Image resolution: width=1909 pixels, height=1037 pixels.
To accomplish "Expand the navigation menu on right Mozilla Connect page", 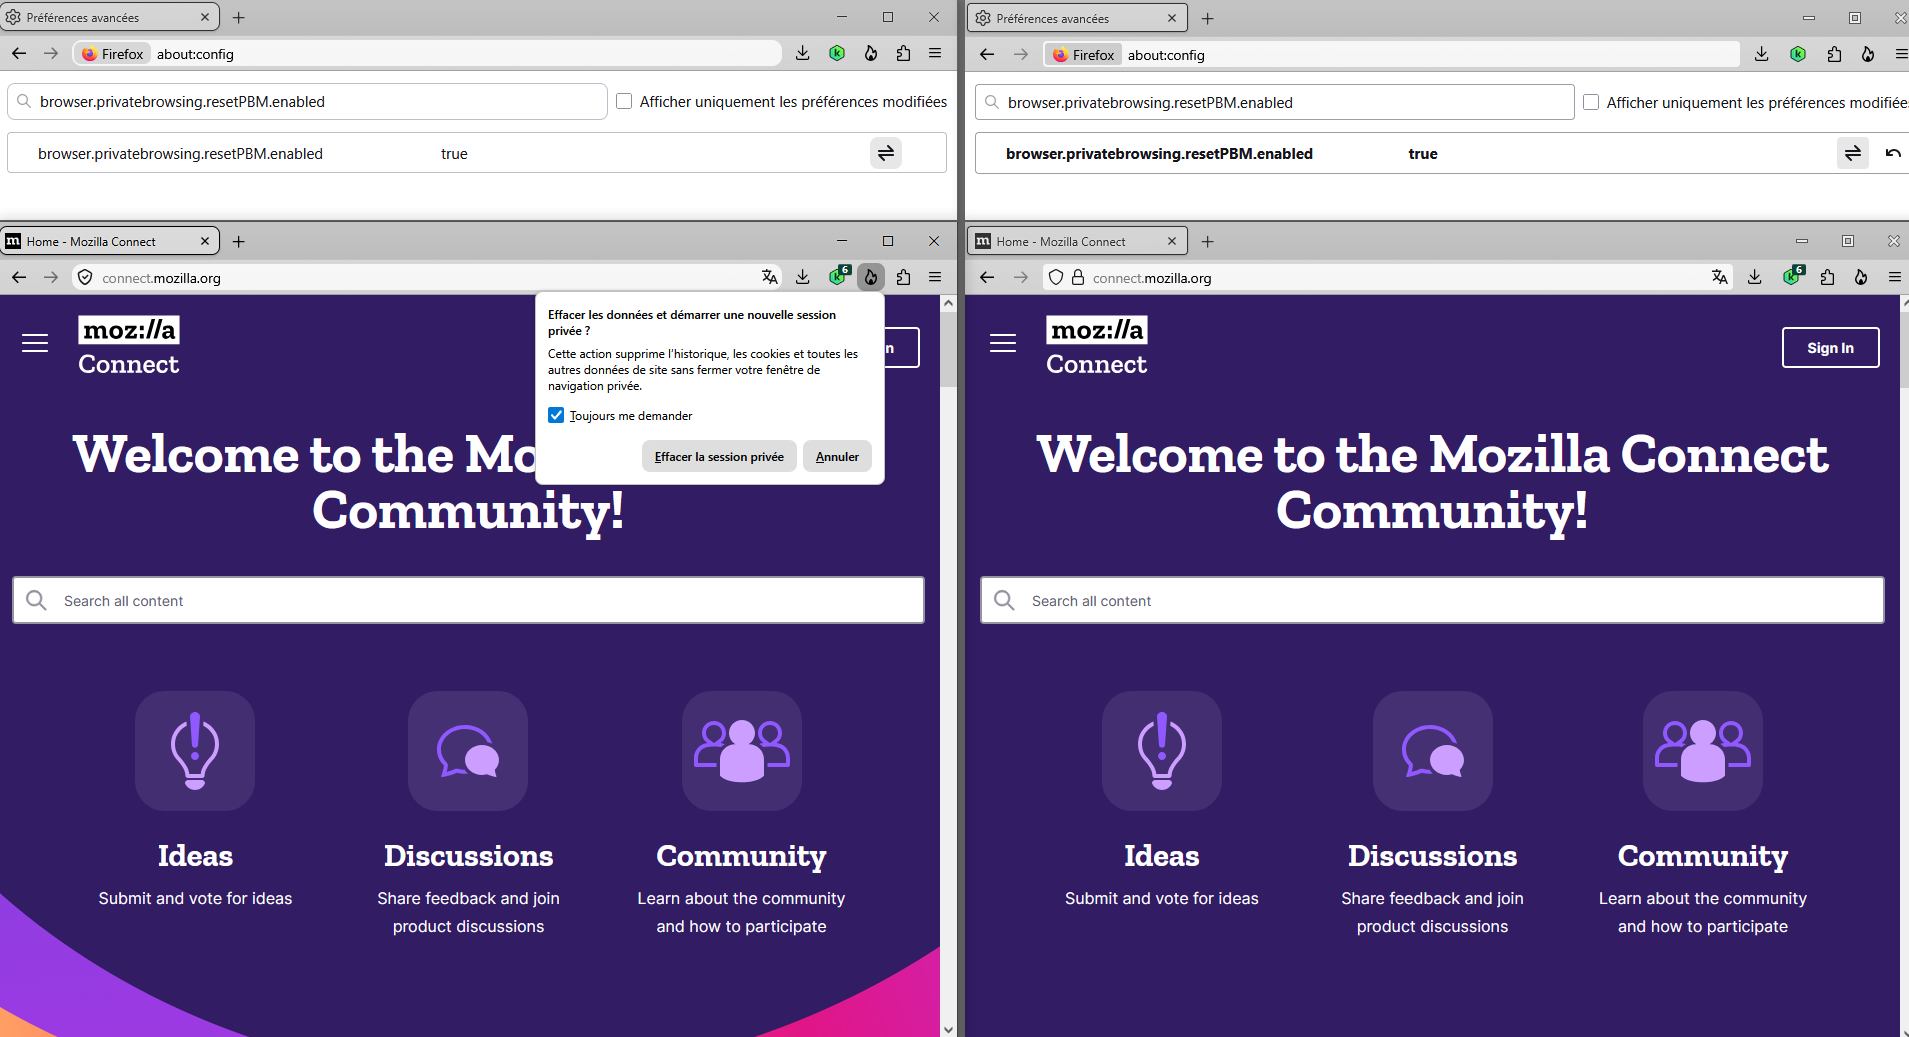I will [1003, 344].
